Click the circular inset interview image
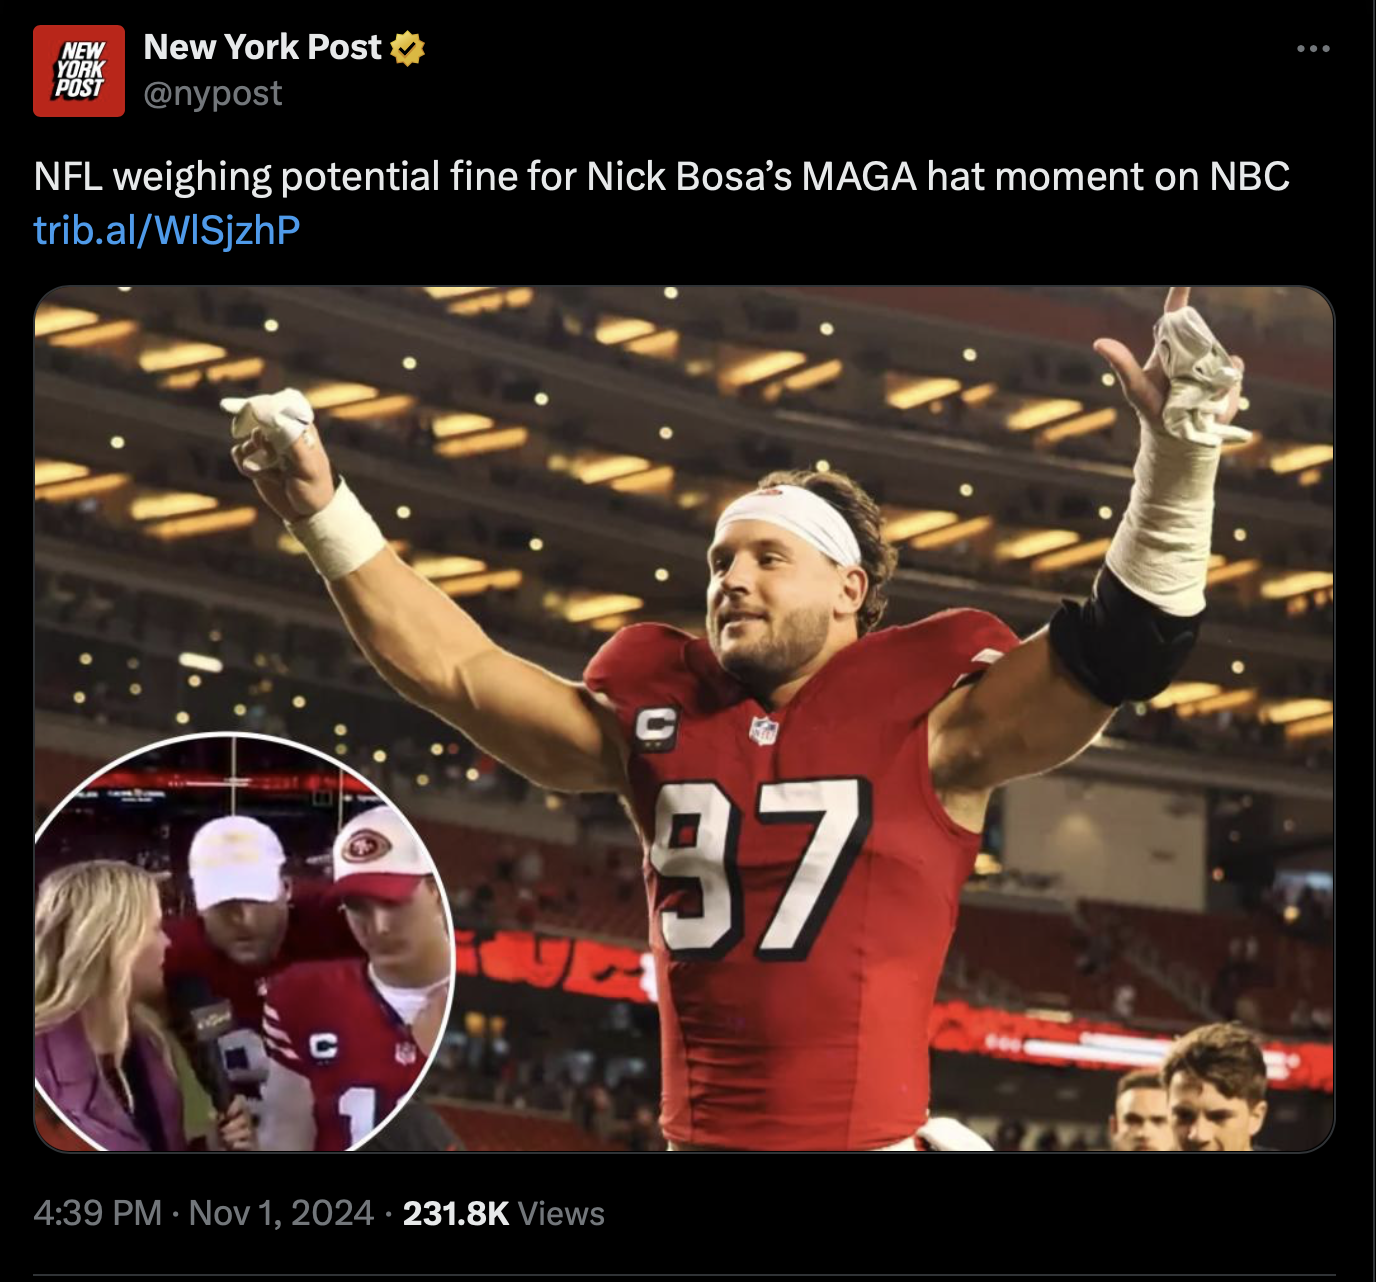The image size is (1376, 1282). coord(244,942)
